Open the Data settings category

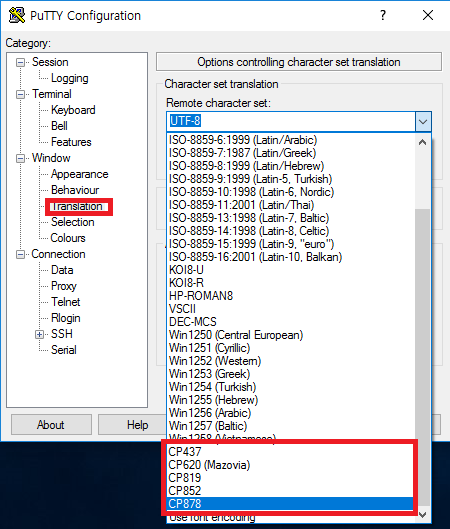click(x=62, y=270)
